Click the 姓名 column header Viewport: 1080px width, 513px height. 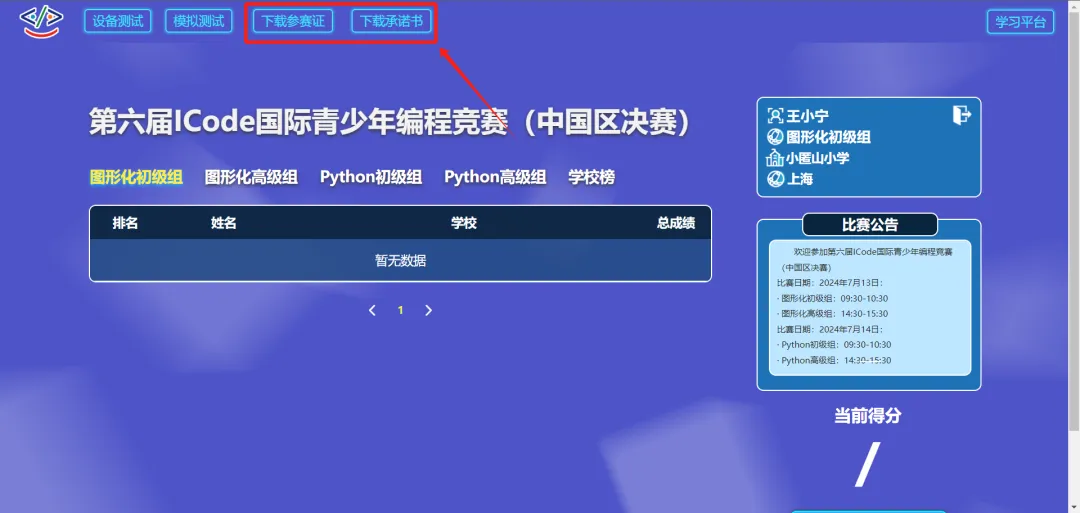click(x=224, y=223)
